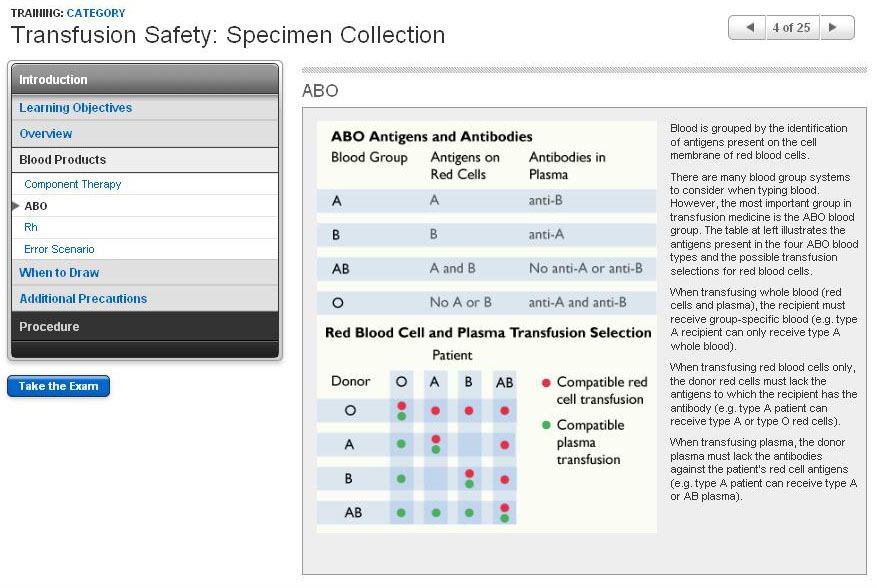877x588 pixels.
Task: Click the red compatible red cell legend dot
Action: pos(546,383)
